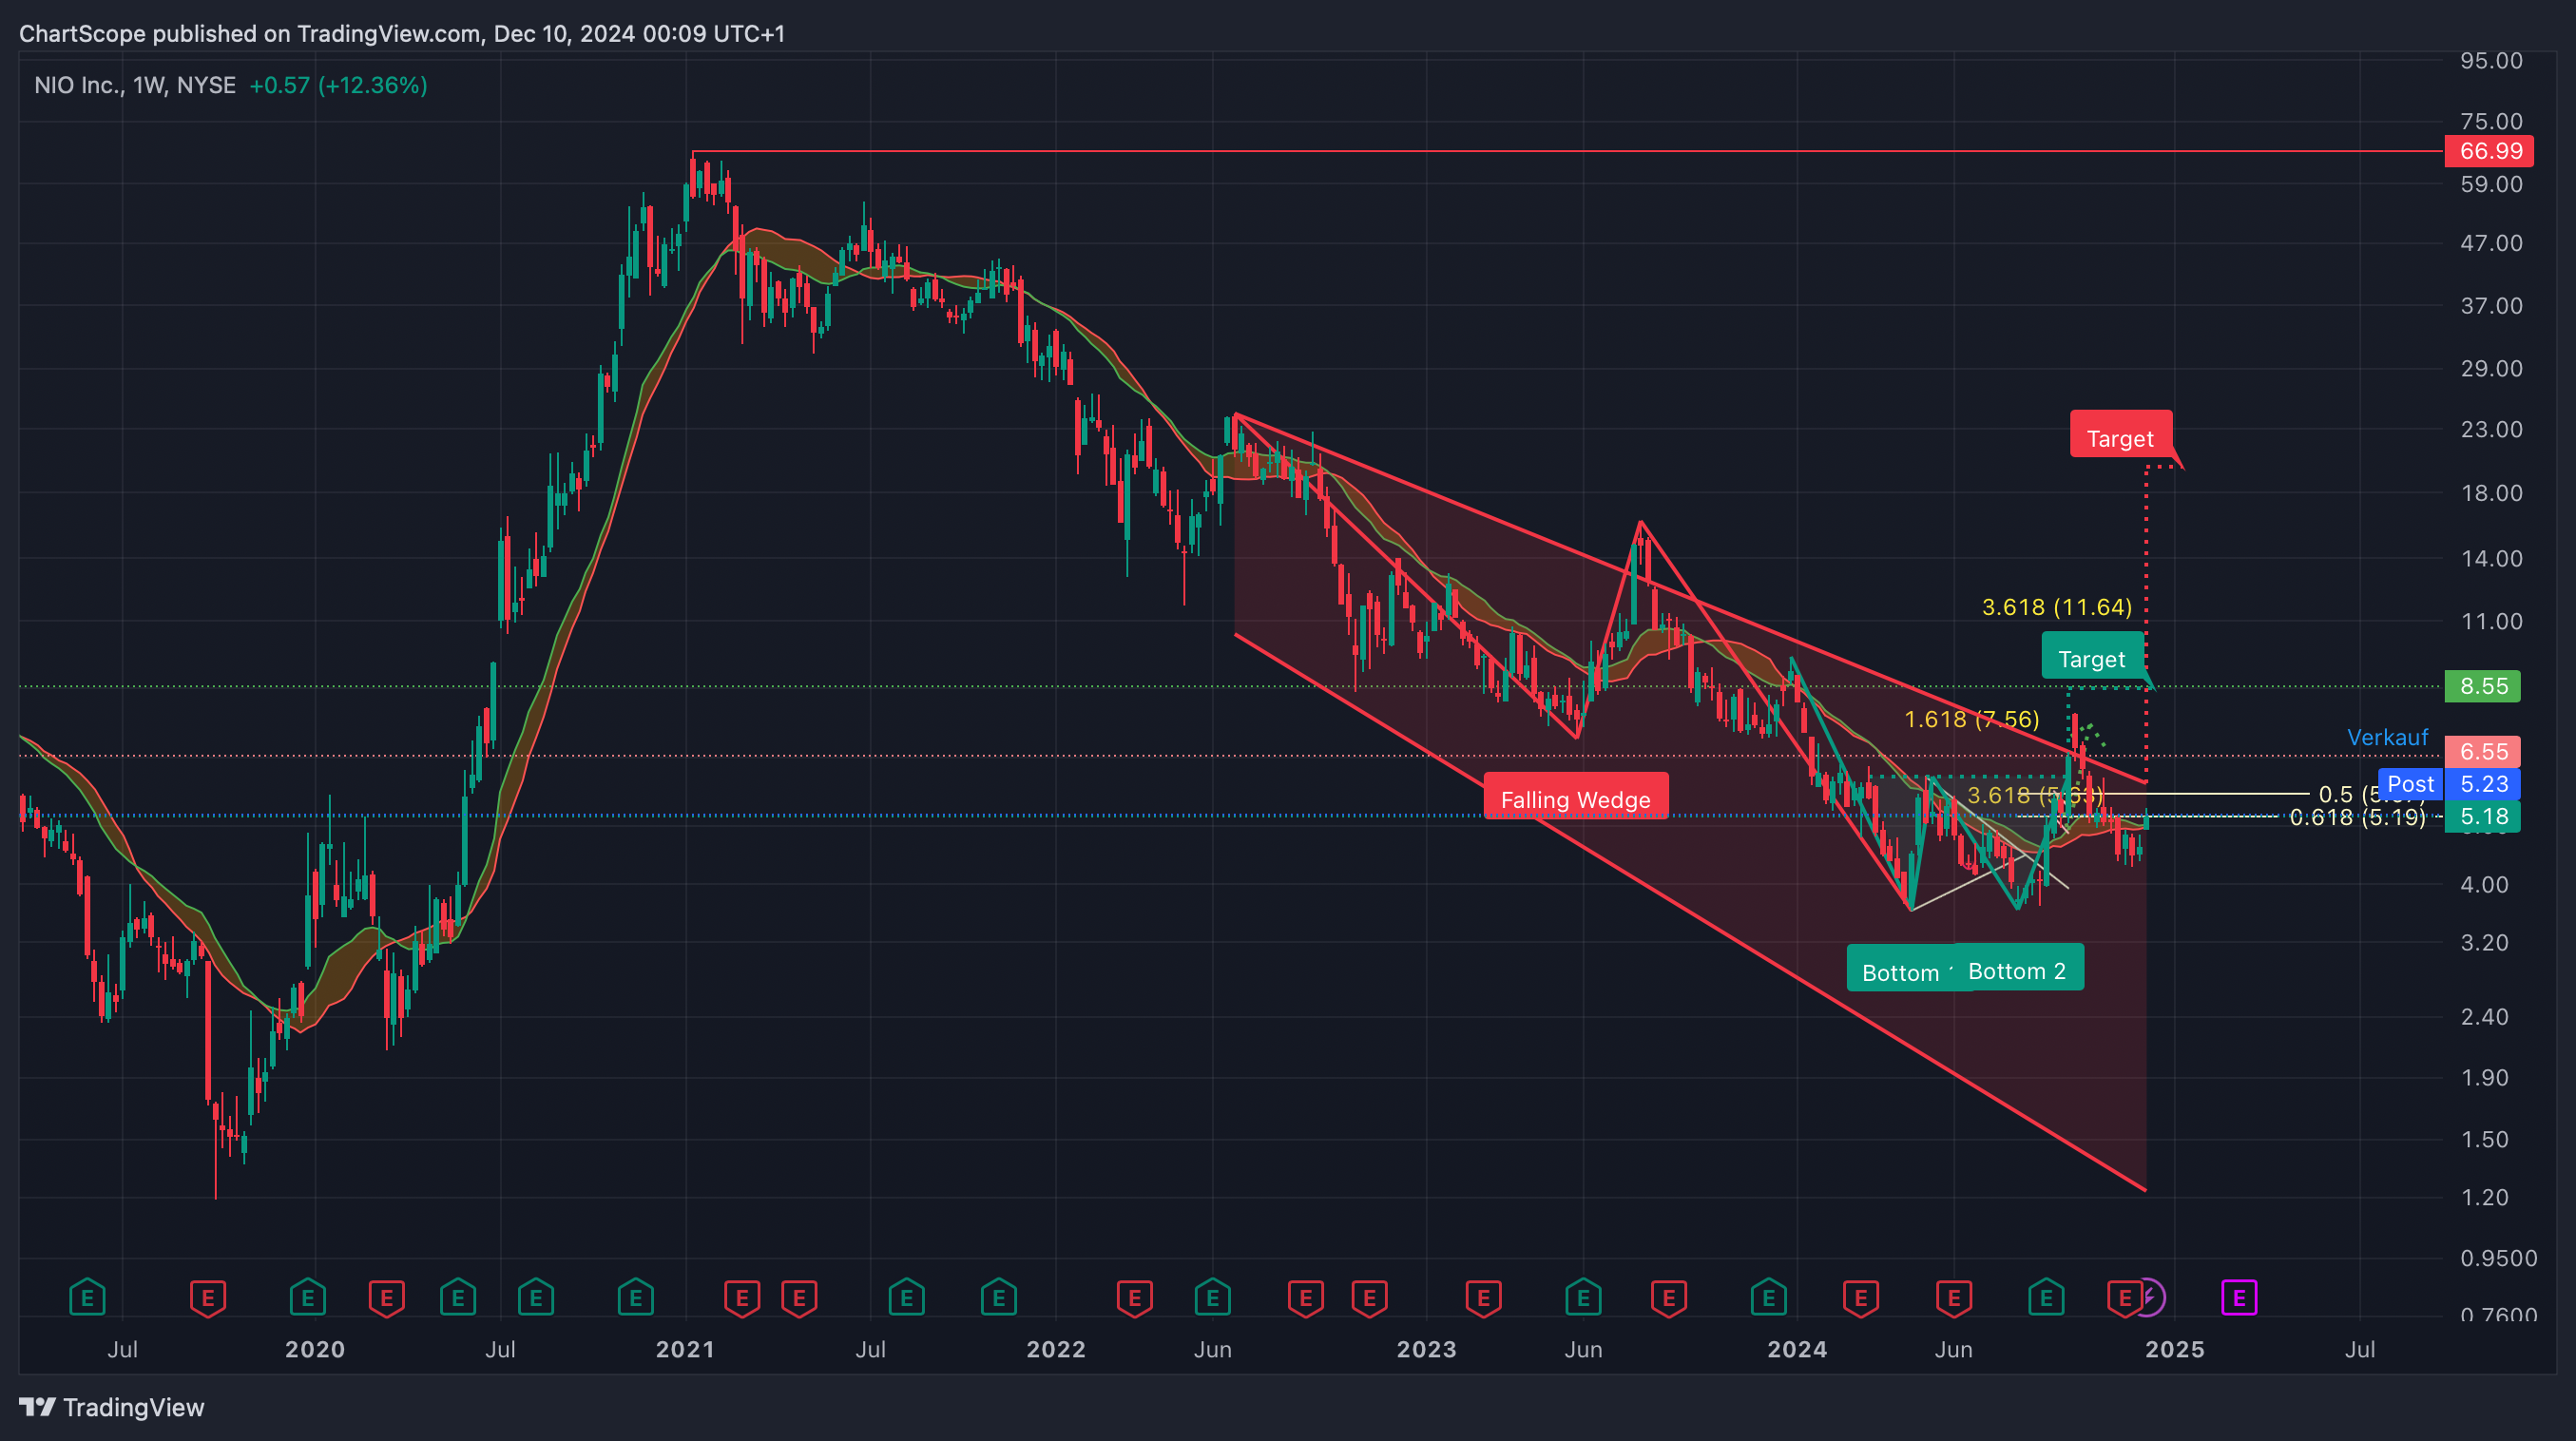Click the green 8.55 price tag

(x=2483, y=686)
